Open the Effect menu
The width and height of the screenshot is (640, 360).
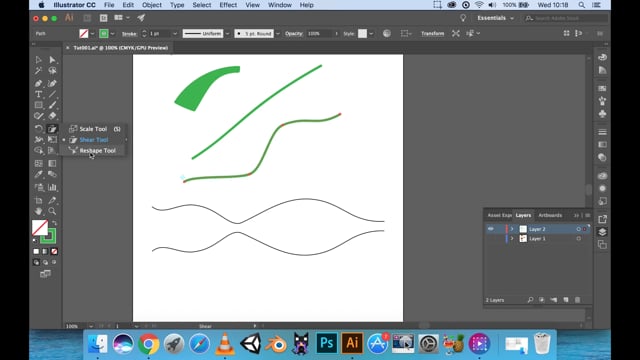pos(228,5)
